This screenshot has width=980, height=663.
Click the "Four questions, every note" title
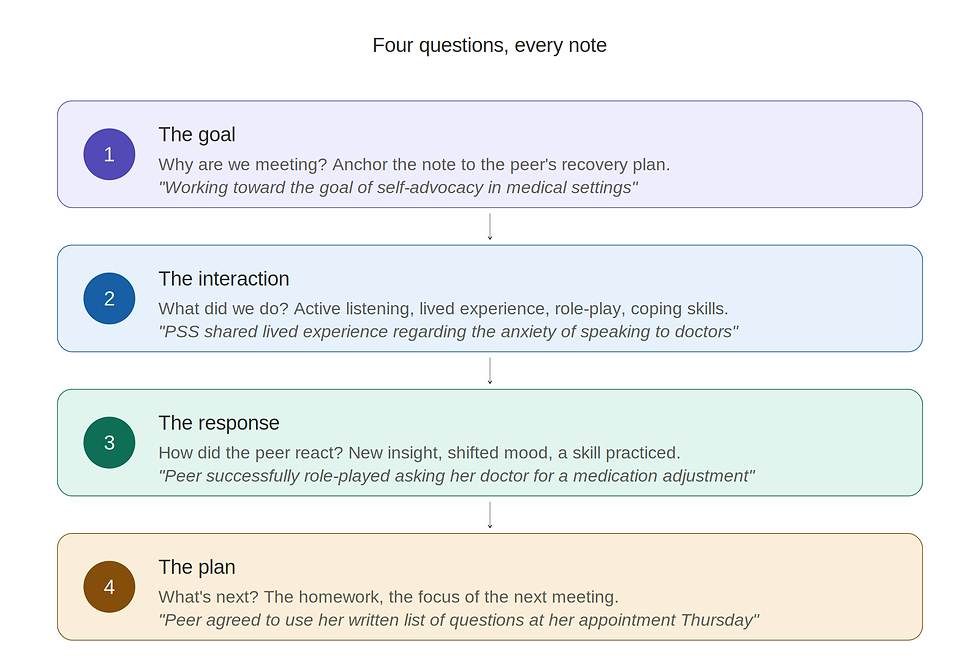pyautogui.click(x=489, y=45)
